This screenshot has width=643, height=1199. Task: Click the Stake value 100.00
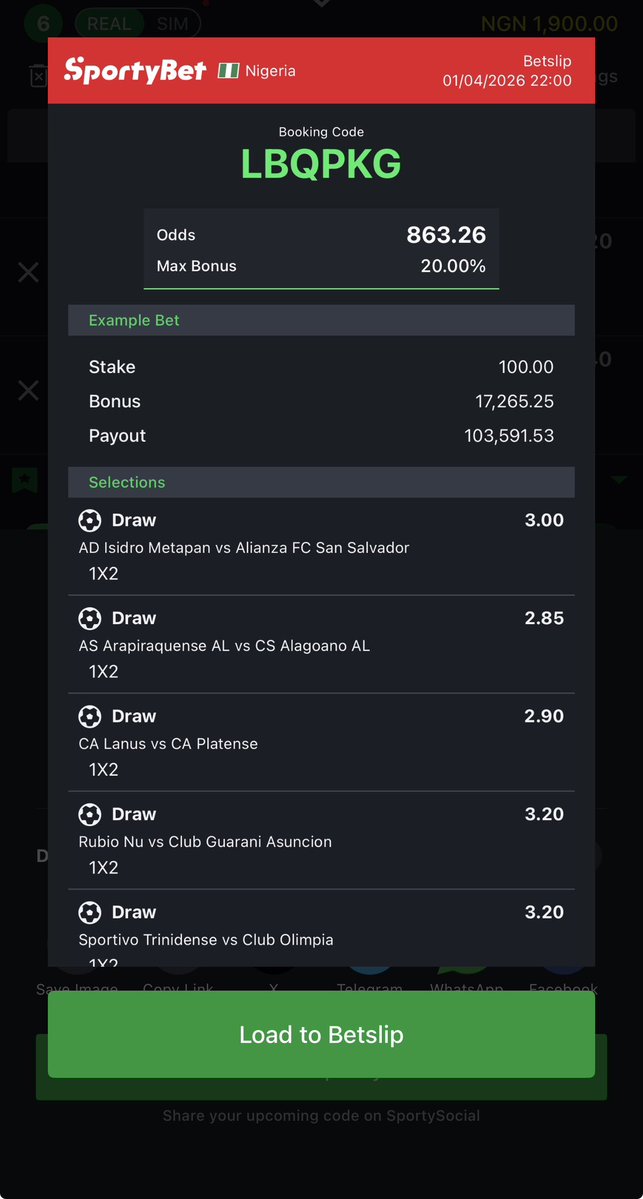tap(526, 367)
